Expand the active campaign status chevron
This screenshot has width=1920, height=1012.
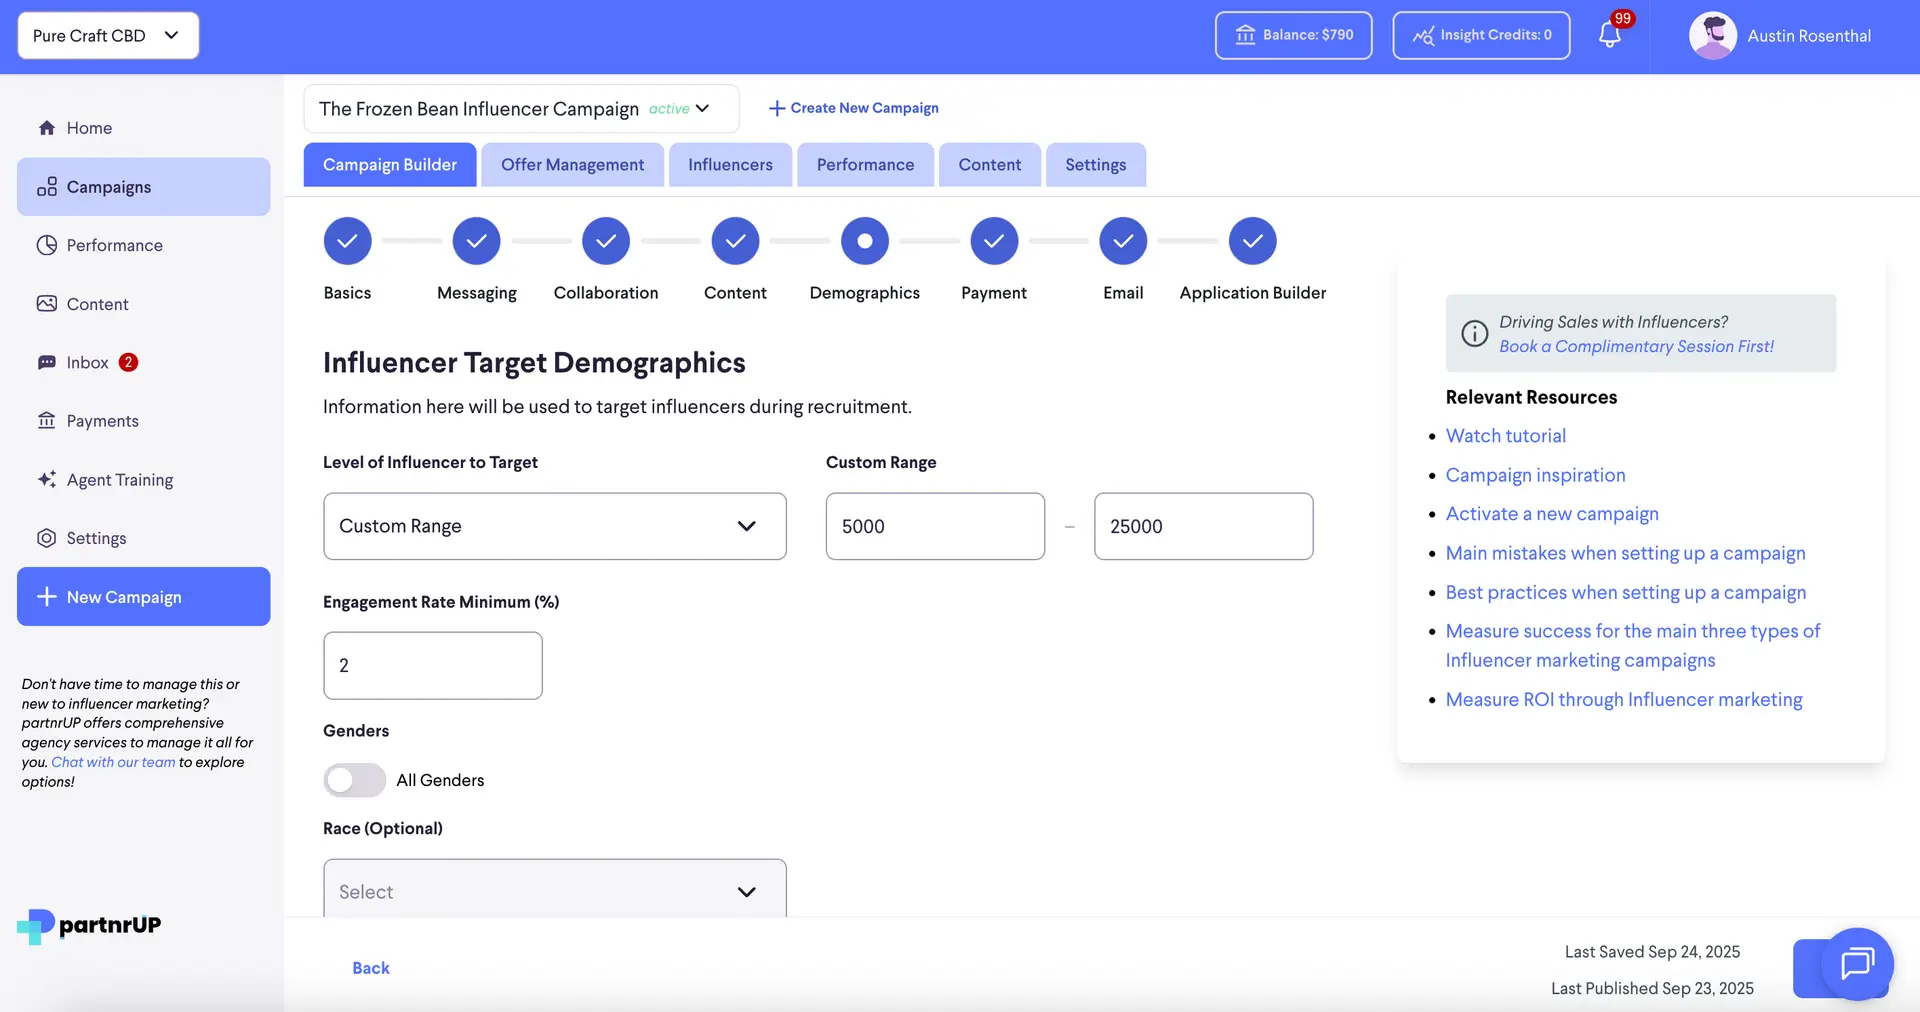click(703, 108)
